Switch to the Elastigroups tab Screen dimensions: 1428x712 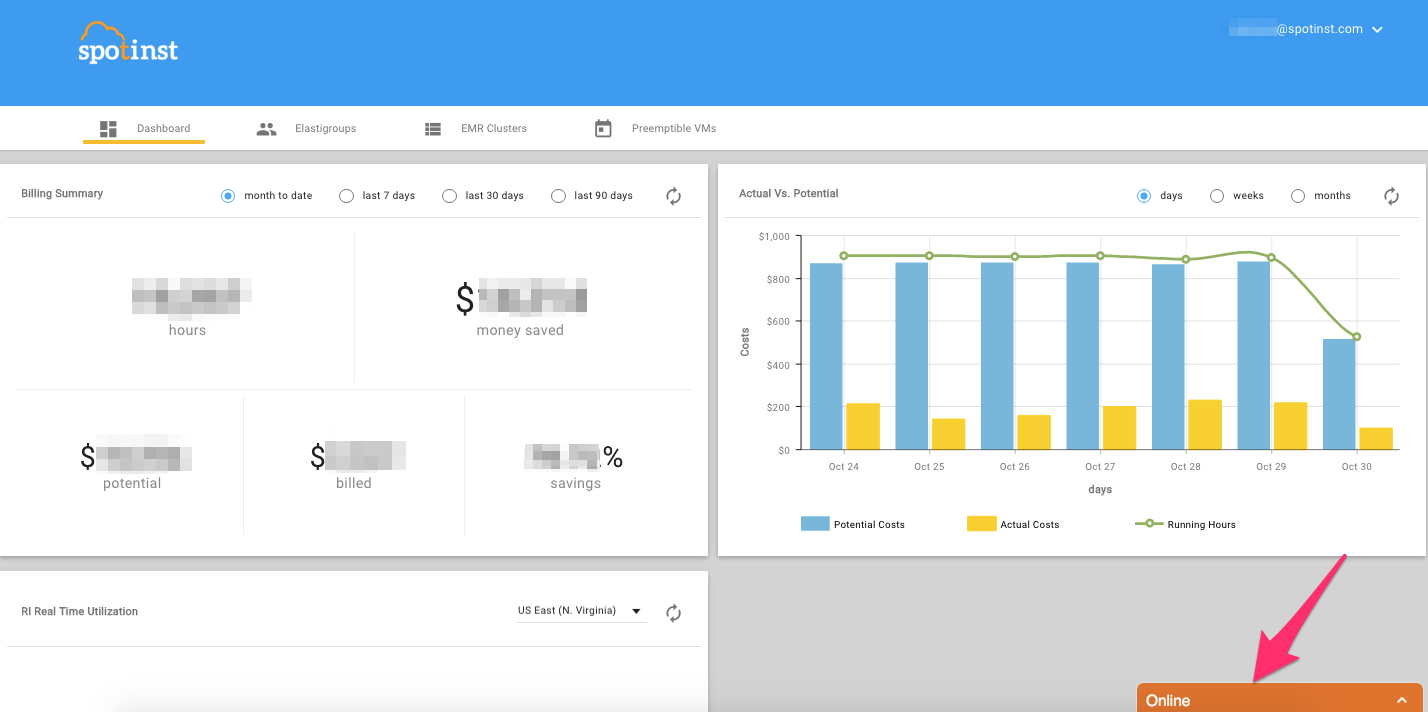coord(325,129)
